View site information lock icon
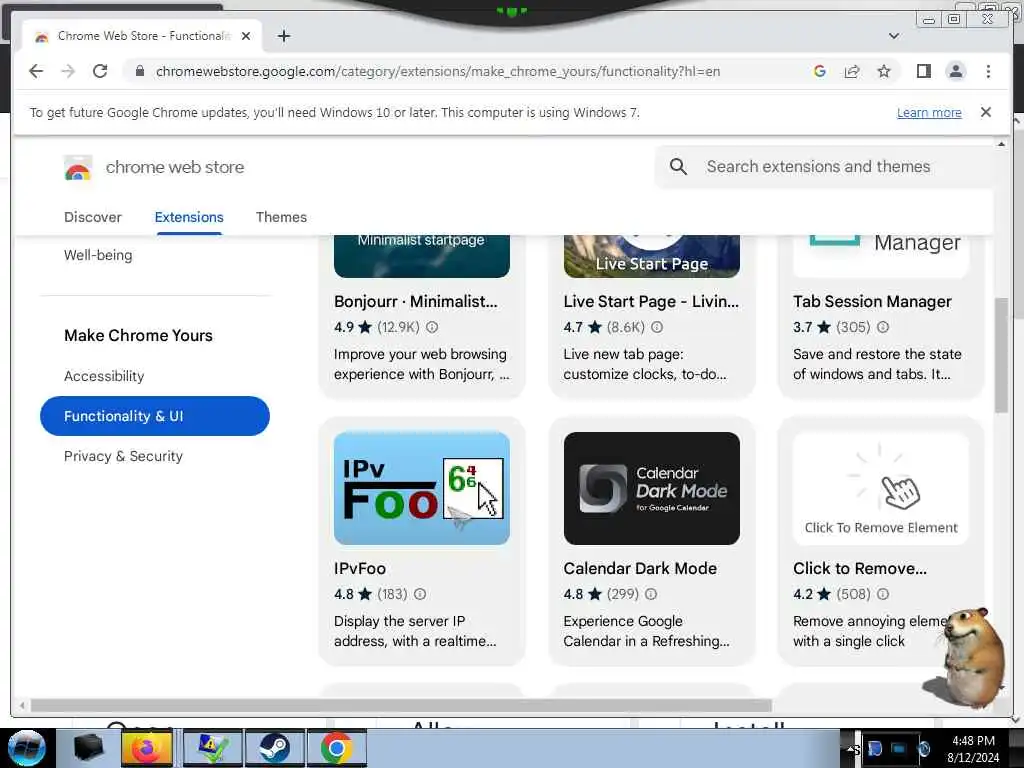 [139, 71]
